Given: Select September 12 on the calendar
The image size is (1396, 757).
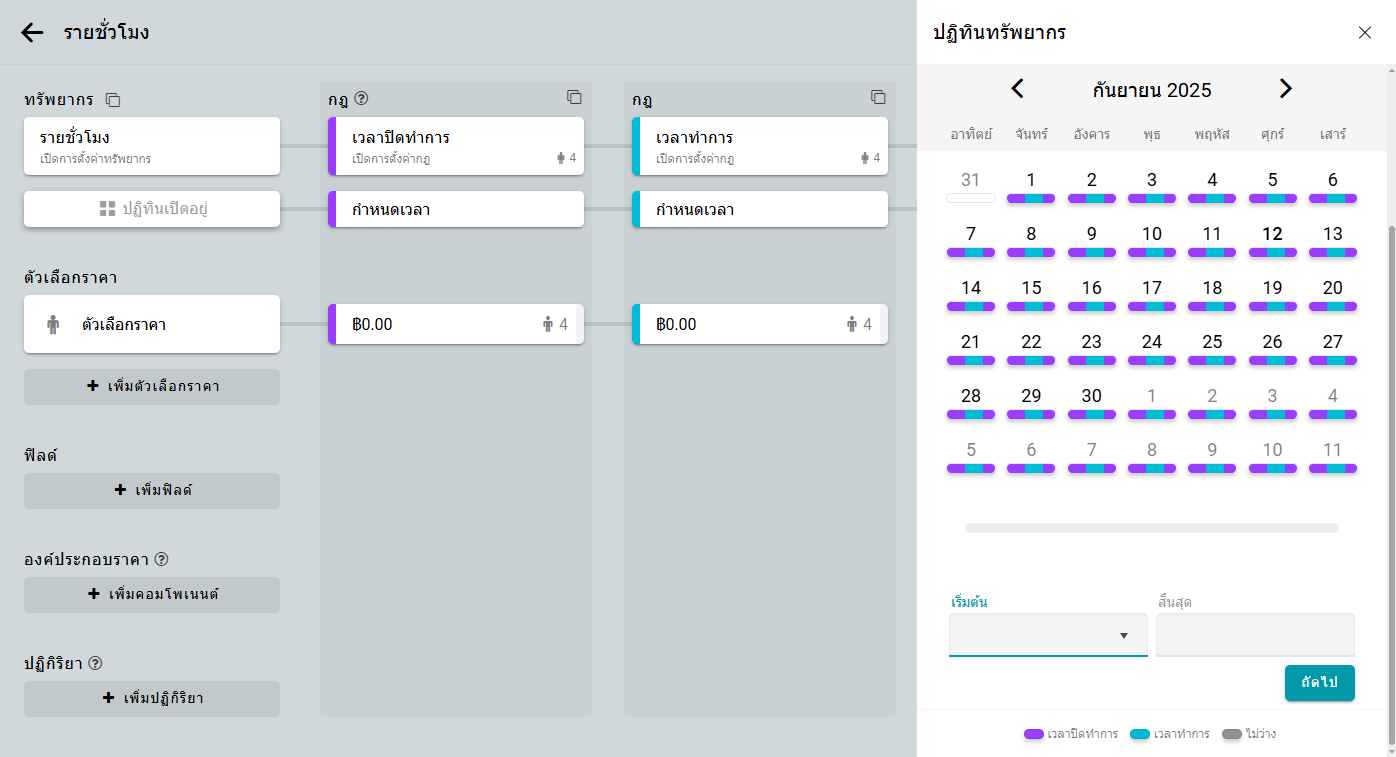Looking at the screenshot, I should (1272, 235).
